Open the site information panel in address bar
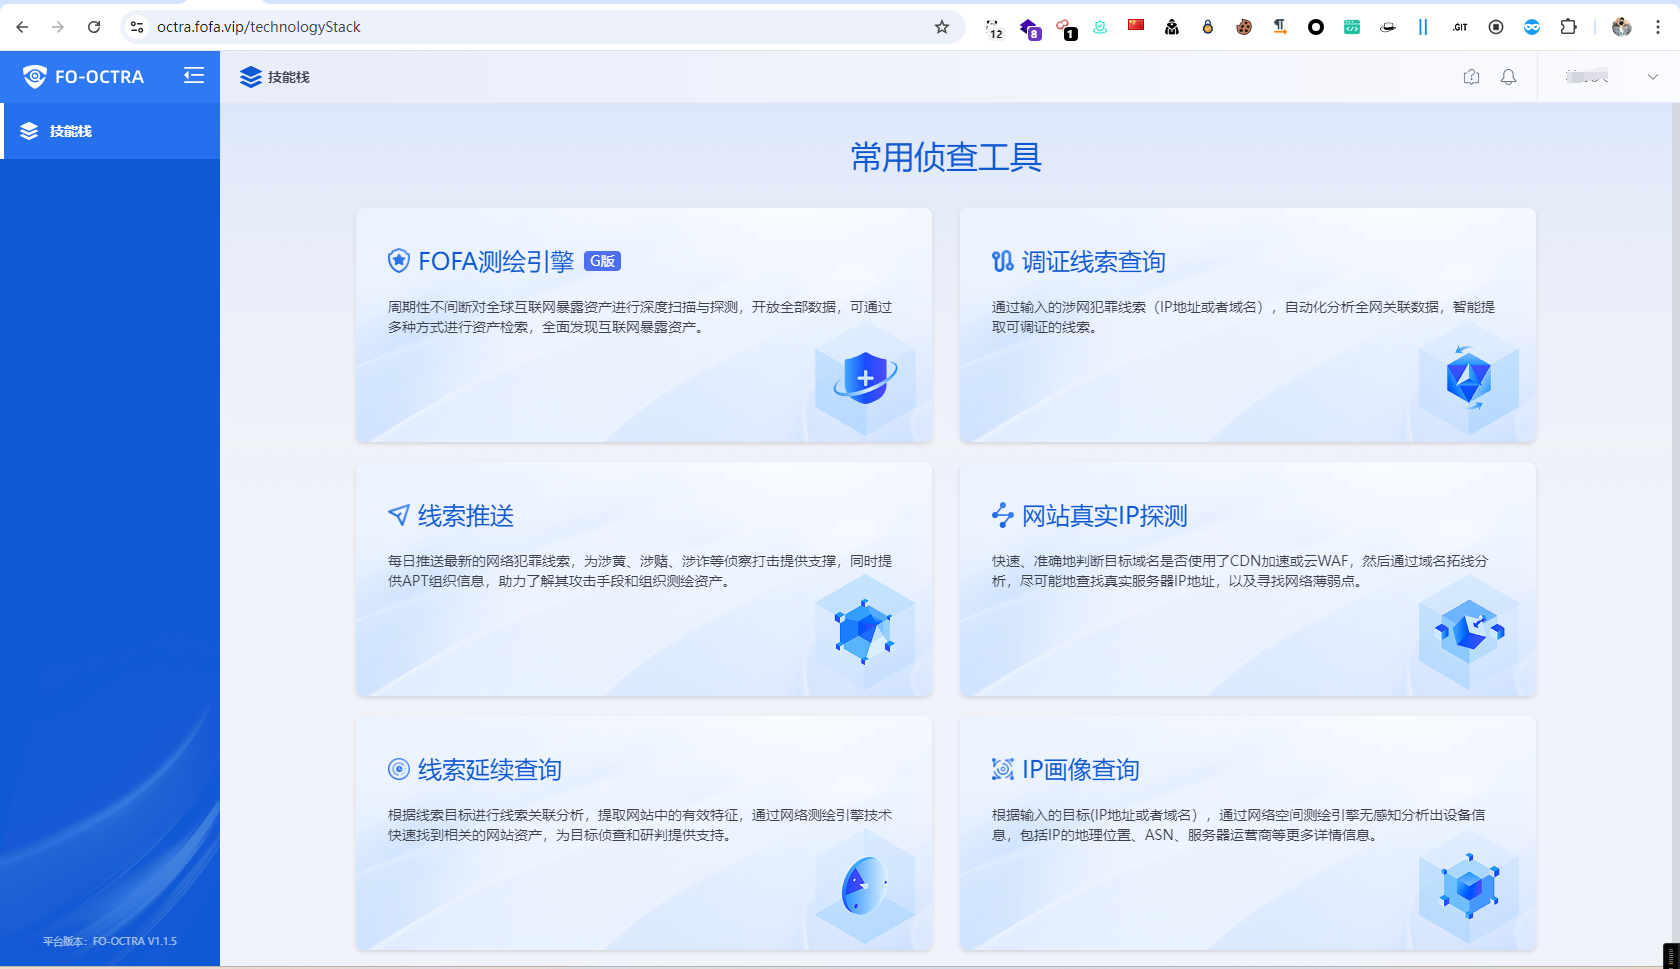 click(135, 27)
